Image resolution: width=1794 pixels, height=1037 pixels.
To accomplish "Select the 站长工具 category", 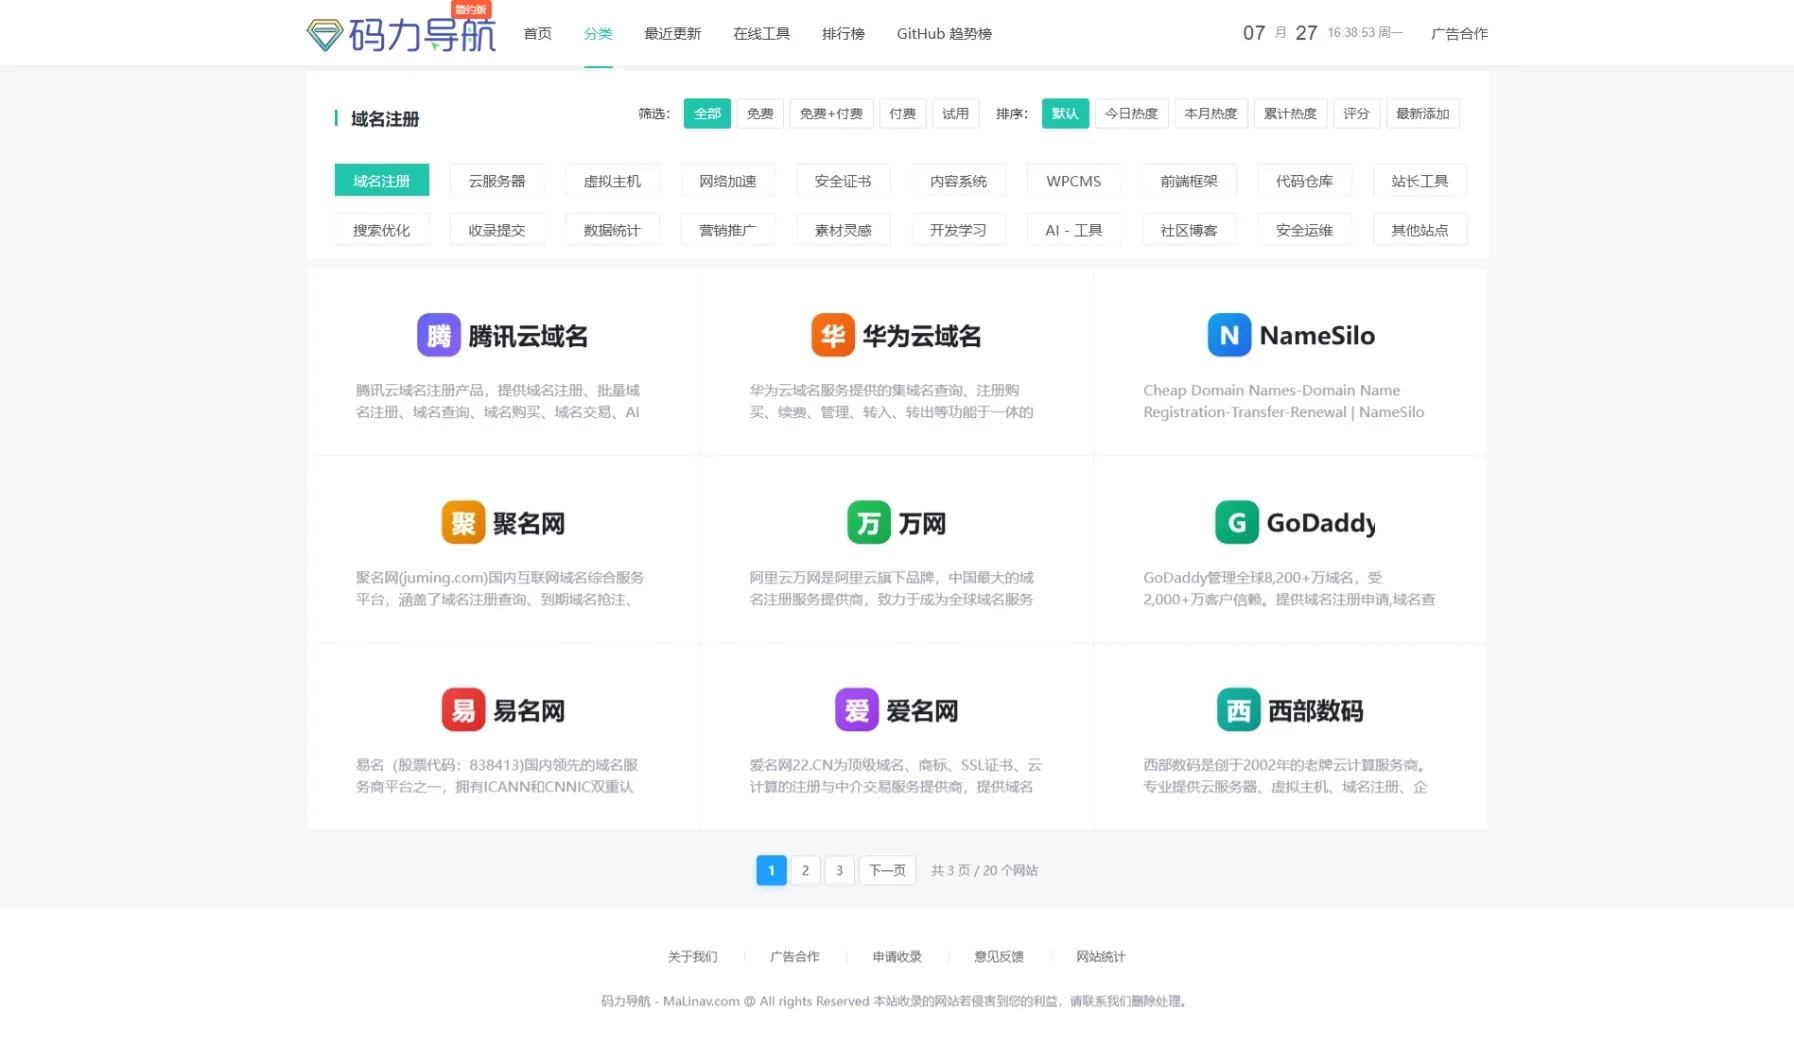I will point(1420,180).
